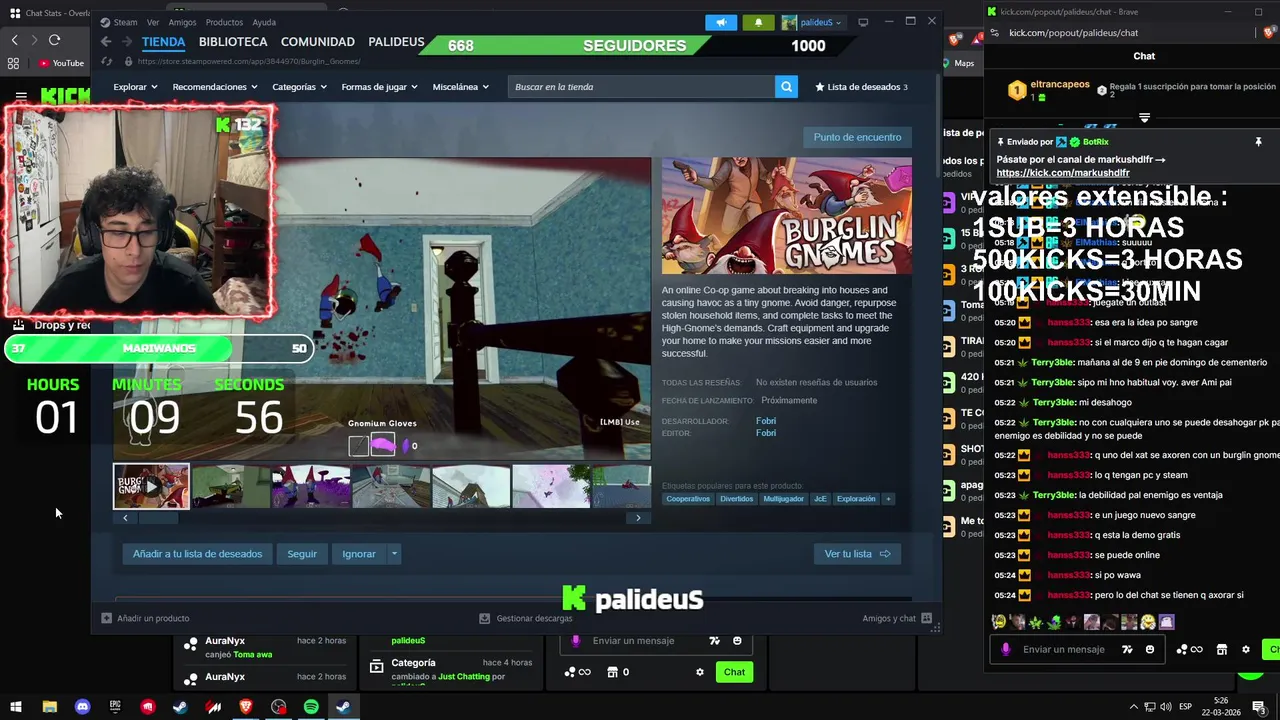Open Discord from the taskbar

pos(82,707)
